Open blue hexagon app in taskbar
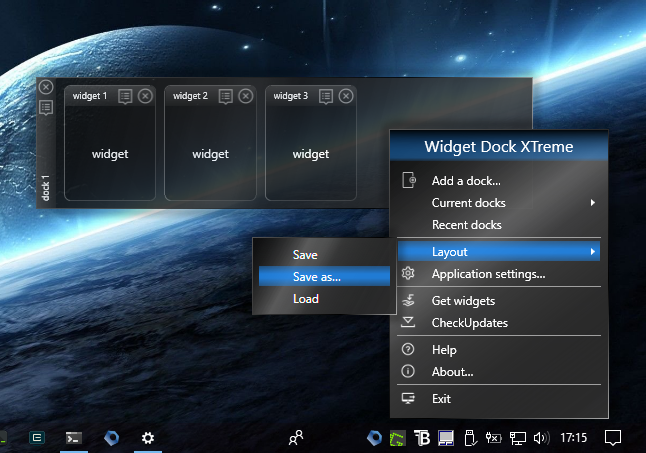The width and height of the screenshot is (646, 453). click(x=111, y=438)
